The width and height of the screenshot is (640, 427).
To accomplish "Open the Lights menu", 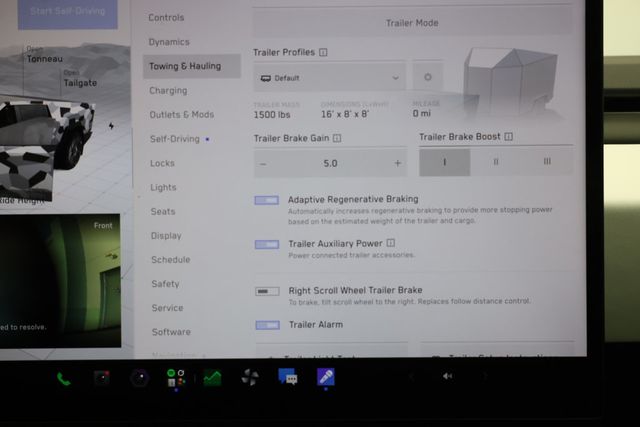I will click(163, 187).
